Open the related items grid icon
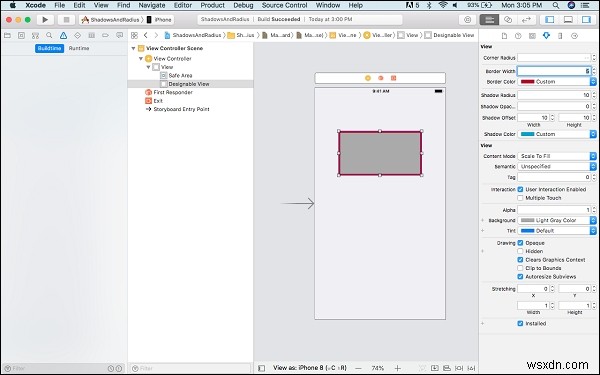The width and height of the screenshot is (600, 375). point(134,35)
